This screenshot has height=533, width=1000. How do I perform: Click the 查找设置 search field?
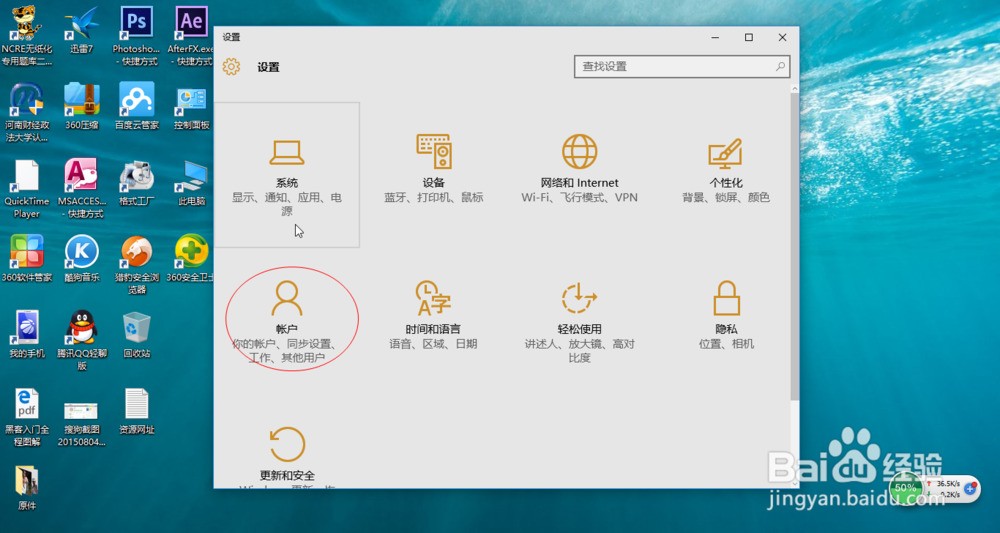[x=682, y=66]
